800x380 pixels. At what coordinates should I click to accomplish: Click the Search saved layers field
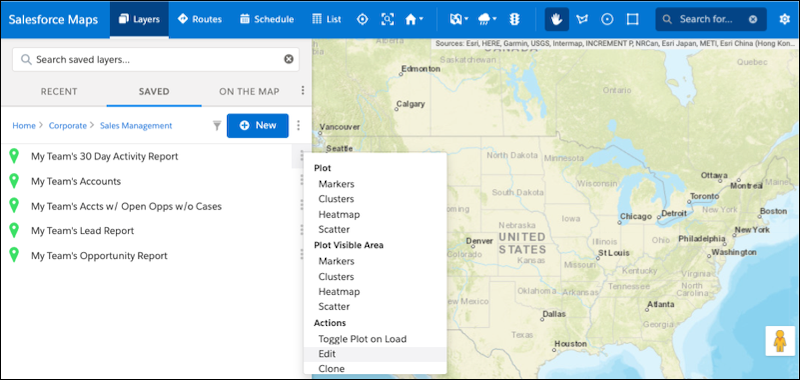(156, 60)
